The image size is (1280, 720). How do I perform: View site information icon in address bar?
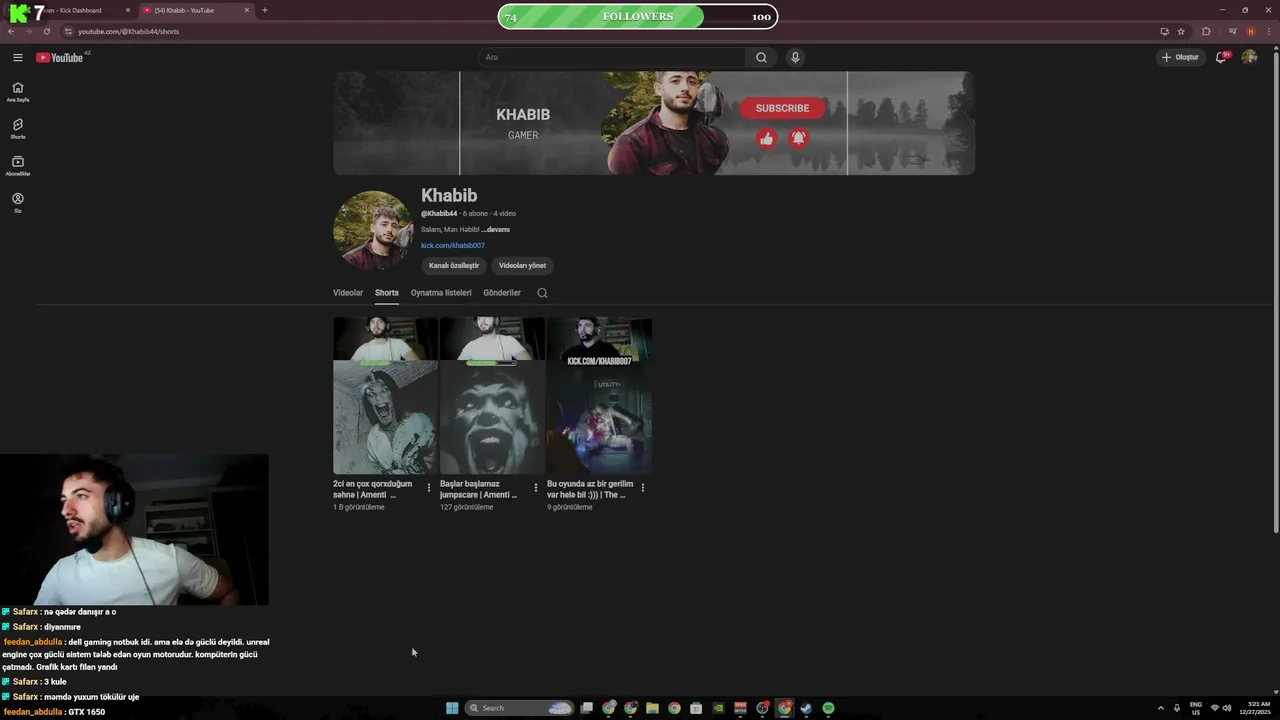pyautogui.click(x=68, y=31)
